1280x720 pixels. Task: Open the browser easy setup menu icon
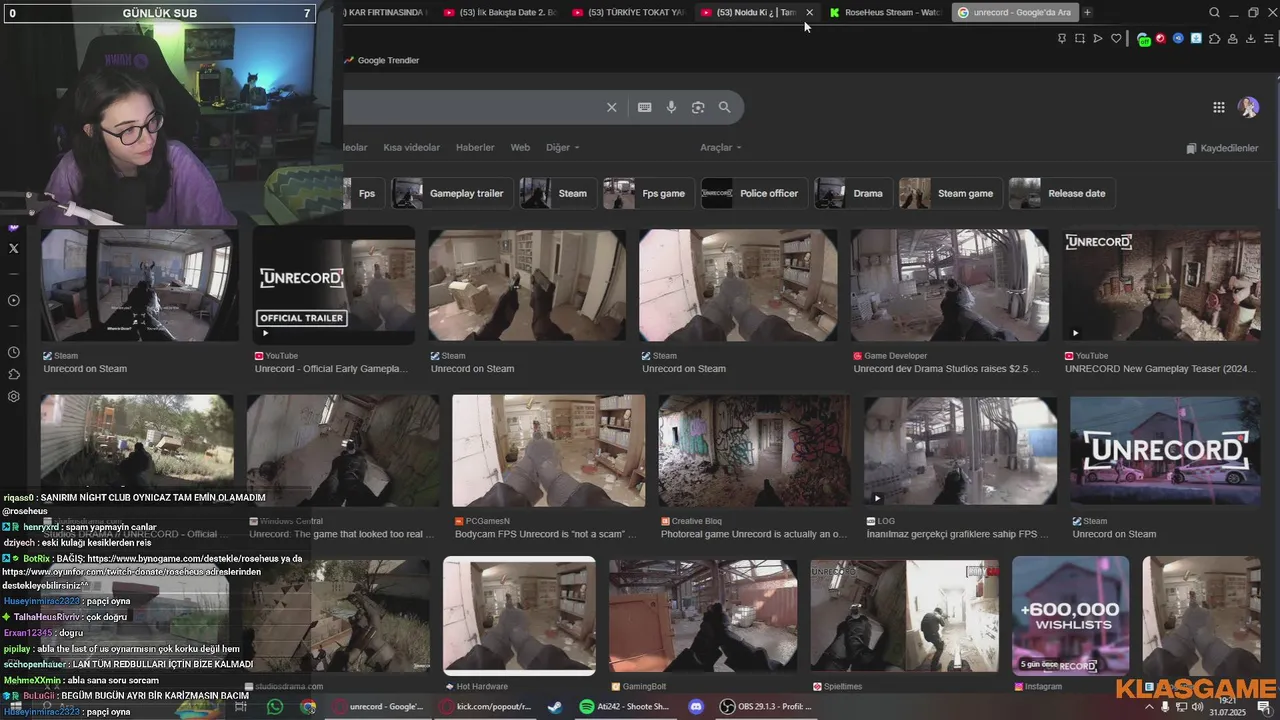click(x=1268, y=38)
